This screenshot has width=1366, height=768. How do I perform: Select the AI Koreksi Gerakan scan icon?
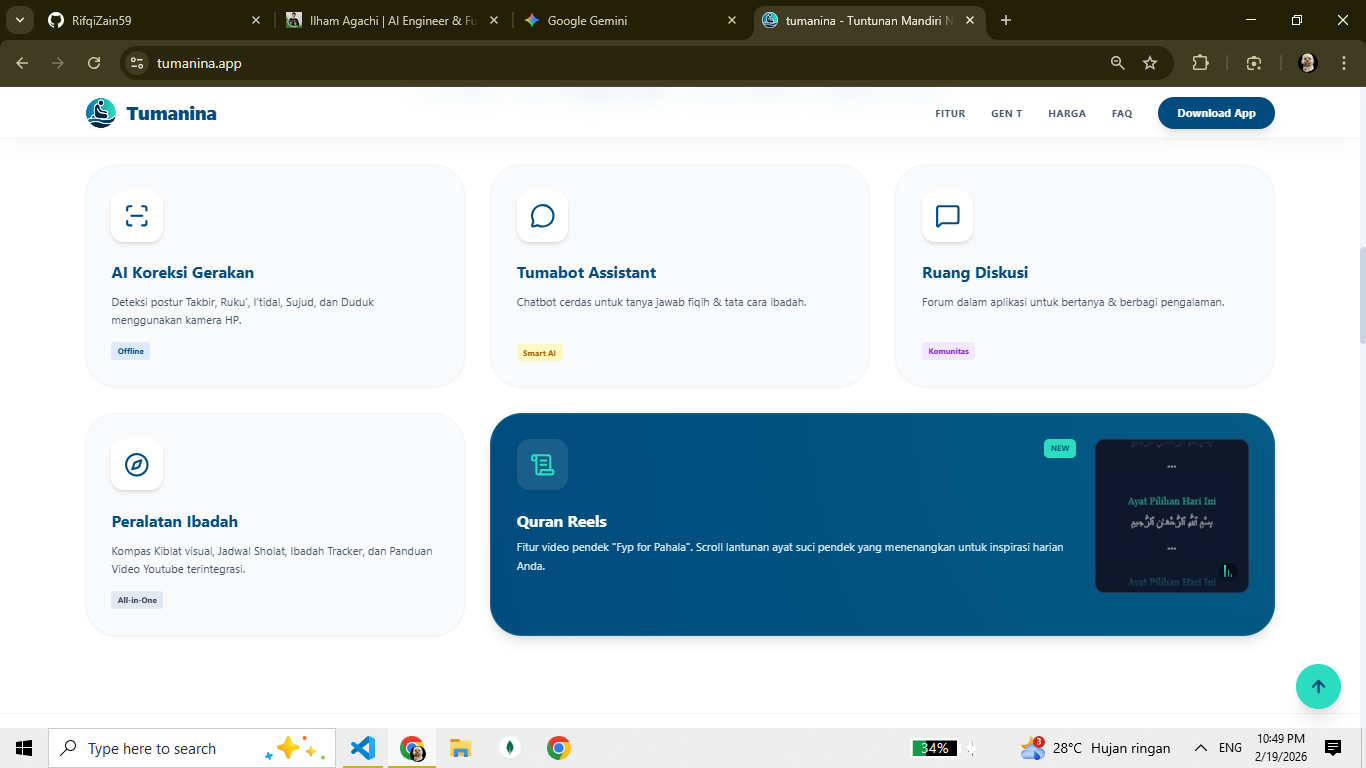[x=136, y=216]
